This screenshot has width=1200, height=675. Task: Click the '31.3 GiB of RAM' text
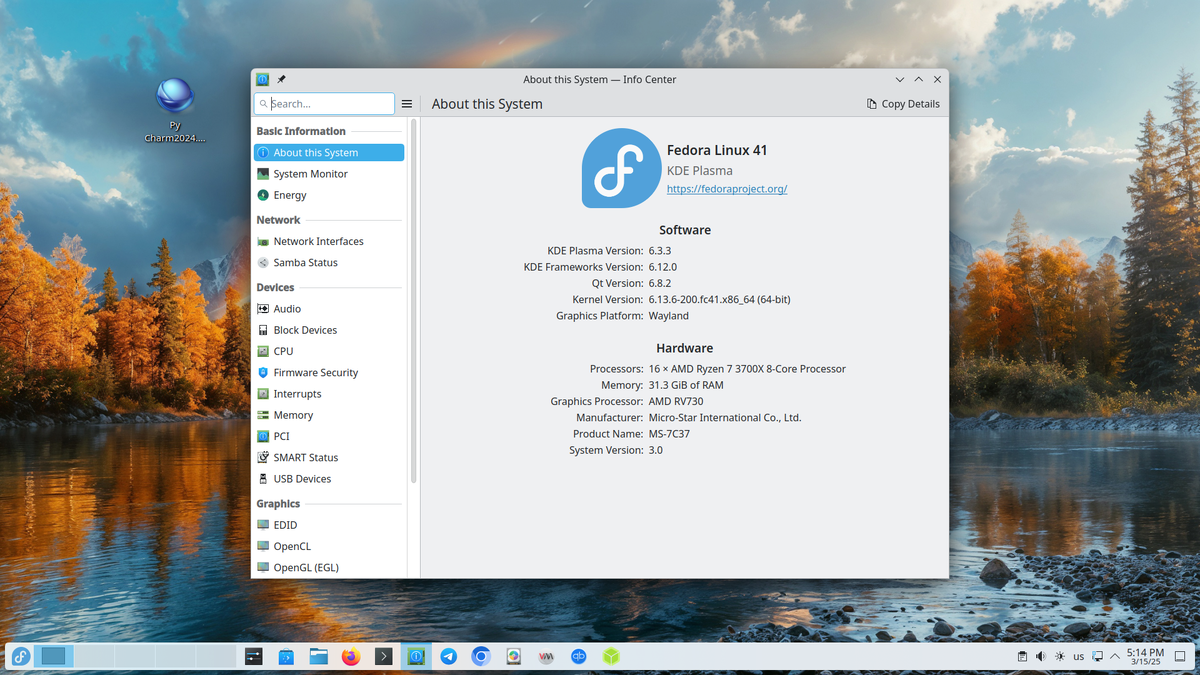point(686,385)
